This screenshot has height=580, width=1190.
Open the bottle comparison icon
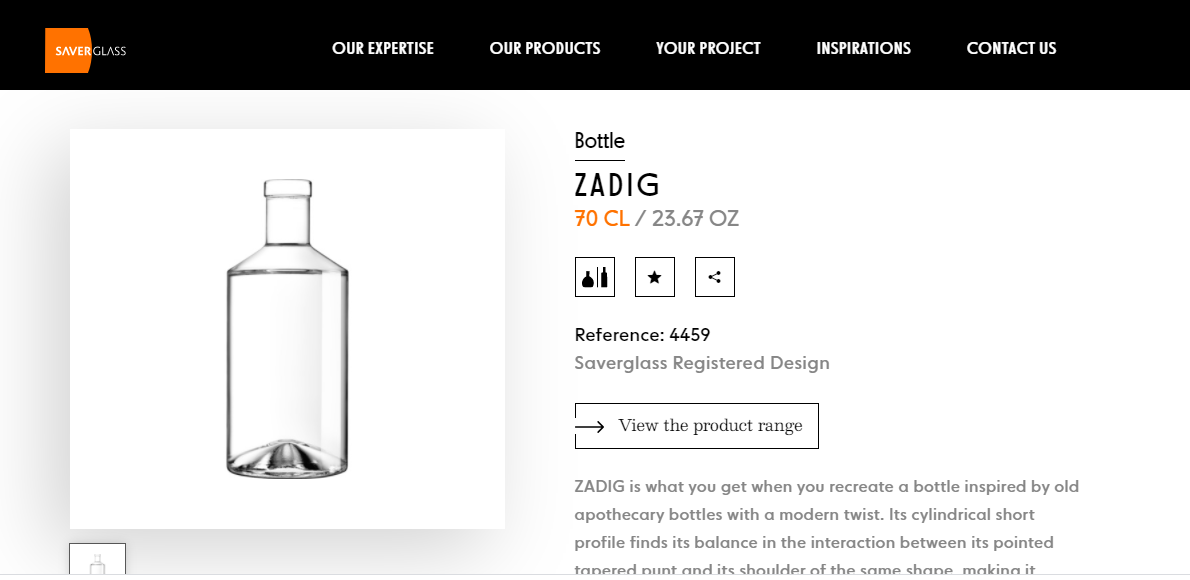click(595, 277)
